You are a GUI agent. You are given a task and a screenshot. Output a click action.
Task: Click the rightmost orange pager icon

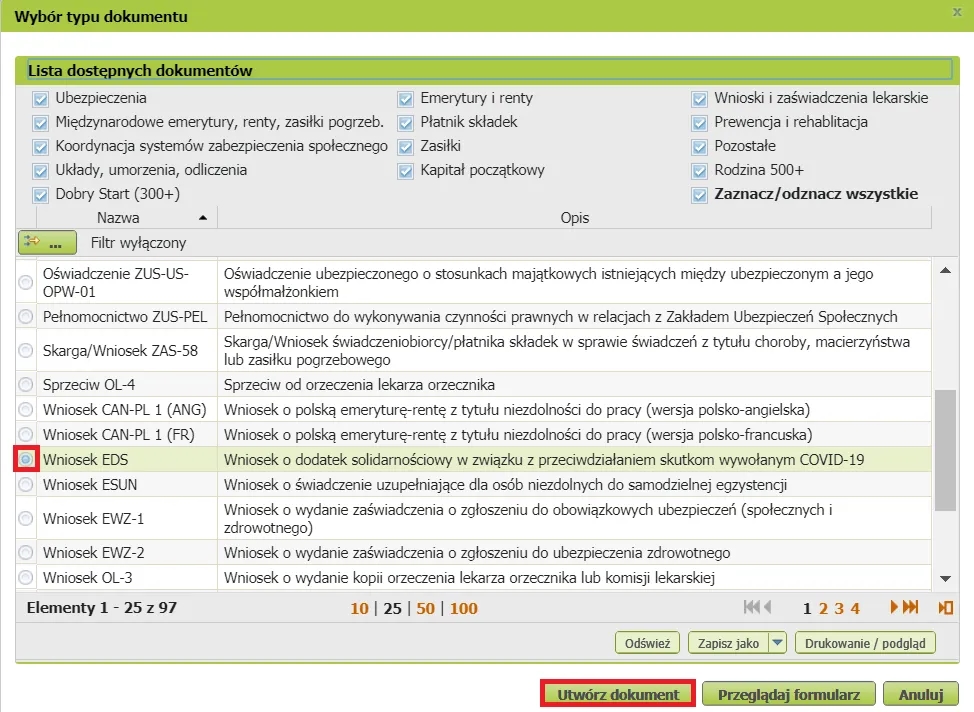945,607
